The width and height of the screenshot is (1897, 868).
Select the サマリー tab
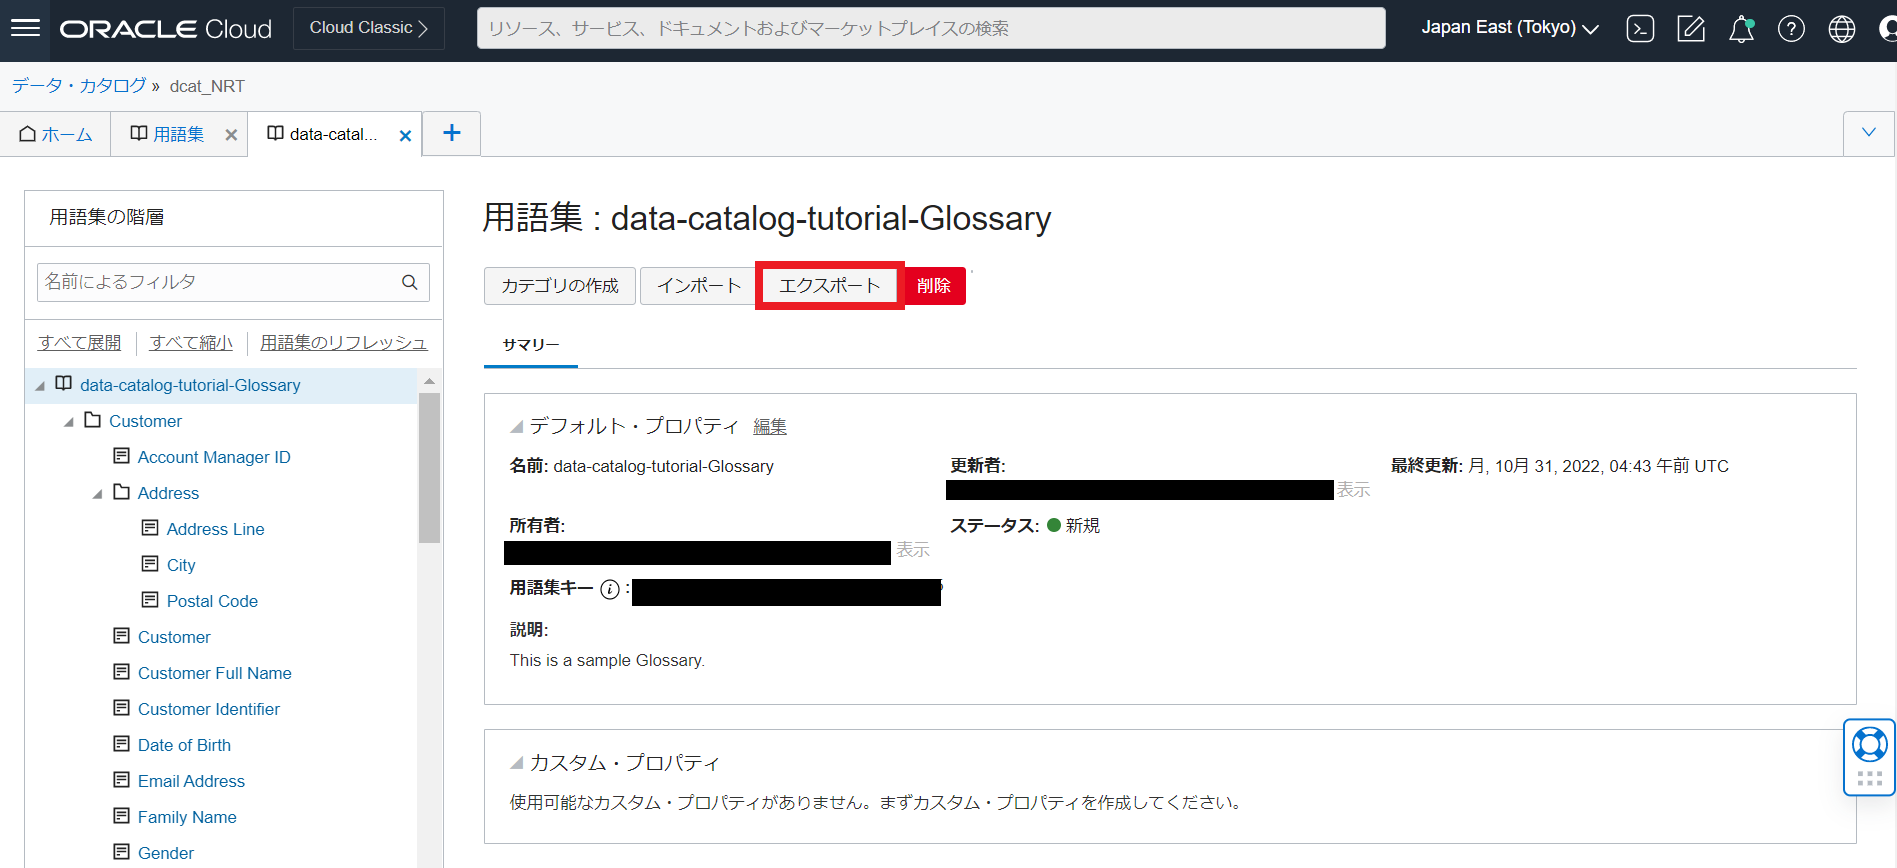(x=530, y=345)
